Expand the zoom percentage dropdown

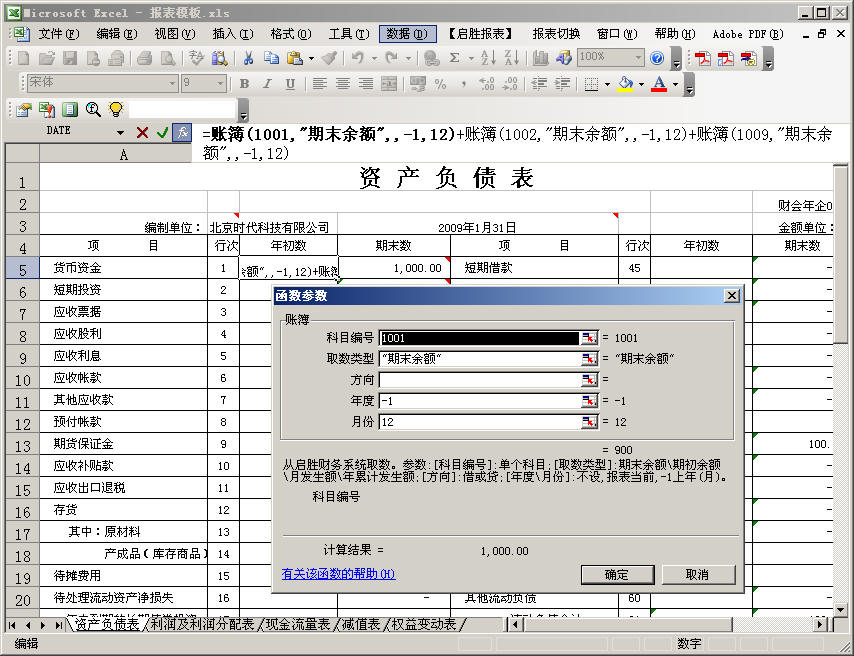[x=640, y=58]
